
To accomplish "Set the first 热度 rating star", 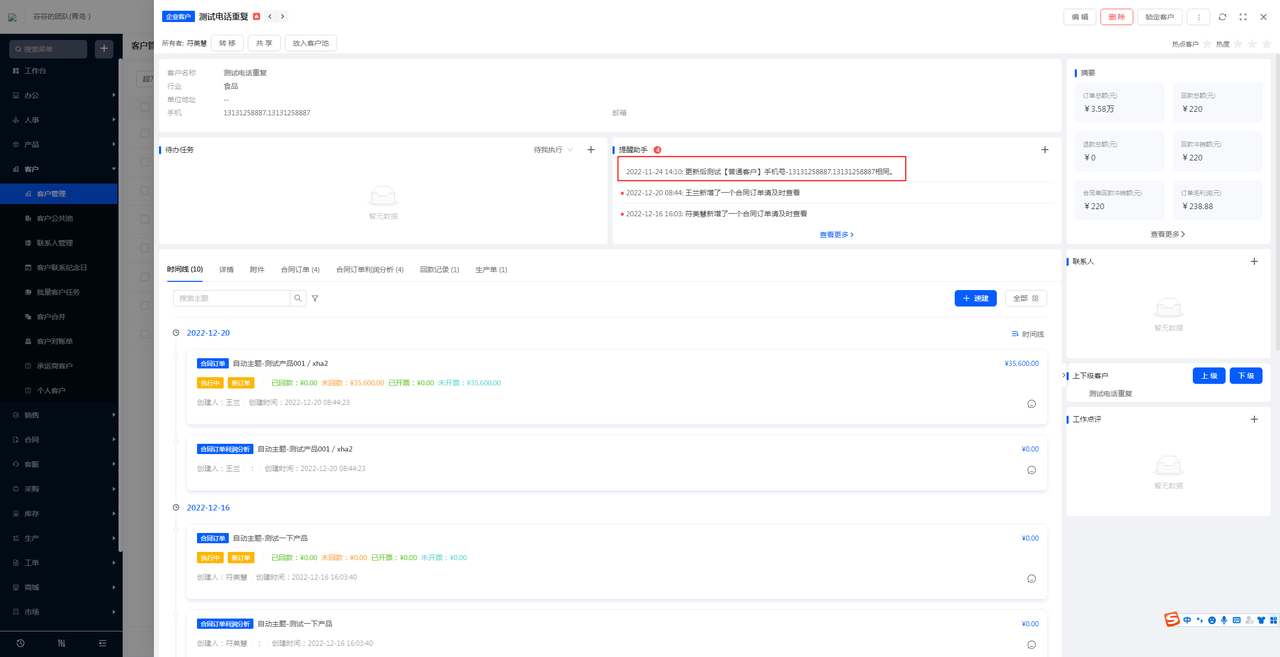I will coord(1239,44).
